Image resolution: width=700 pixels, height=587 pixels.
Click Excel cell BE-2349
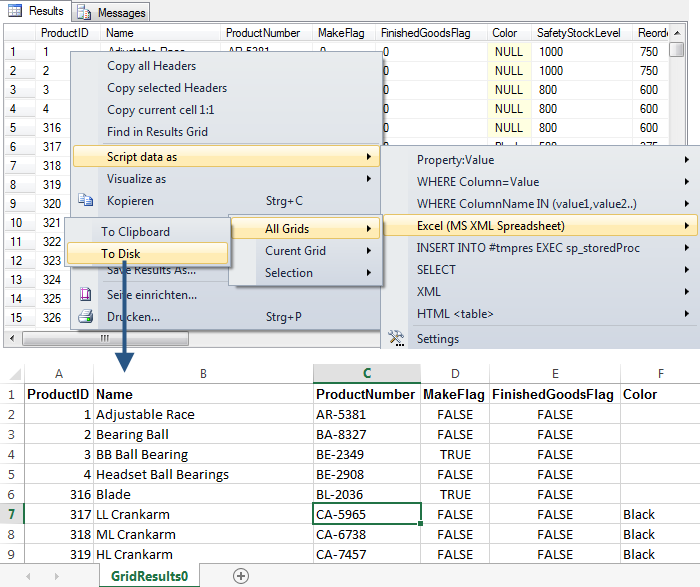click(367, 454)
